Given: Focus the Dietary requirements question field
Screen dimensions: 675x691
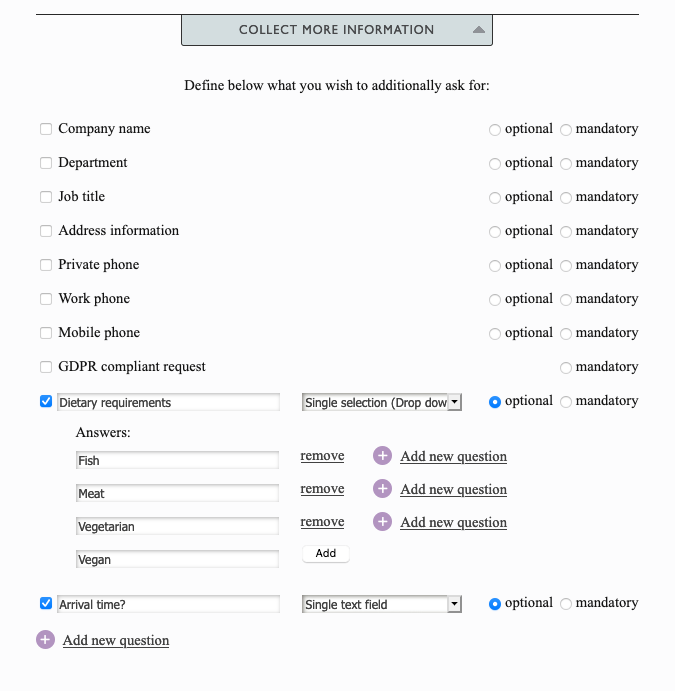Looking at the screenshot, I should [168, 402].
